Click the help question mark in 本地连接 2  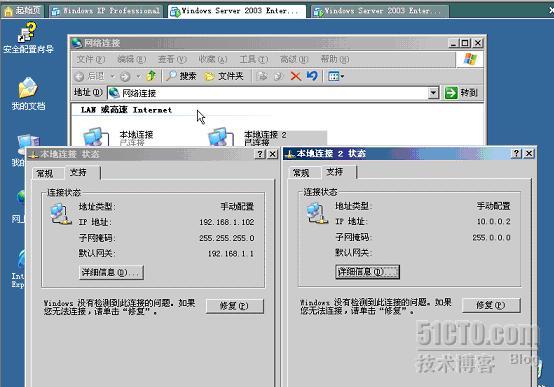click(x=517, y=153)
